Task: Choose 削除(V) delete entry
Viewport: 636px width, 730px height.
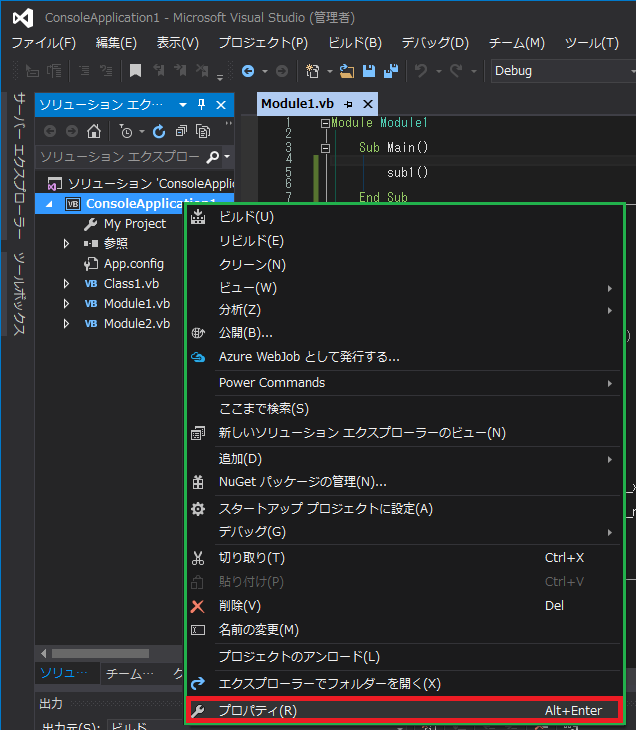Action: coord(405,606)
